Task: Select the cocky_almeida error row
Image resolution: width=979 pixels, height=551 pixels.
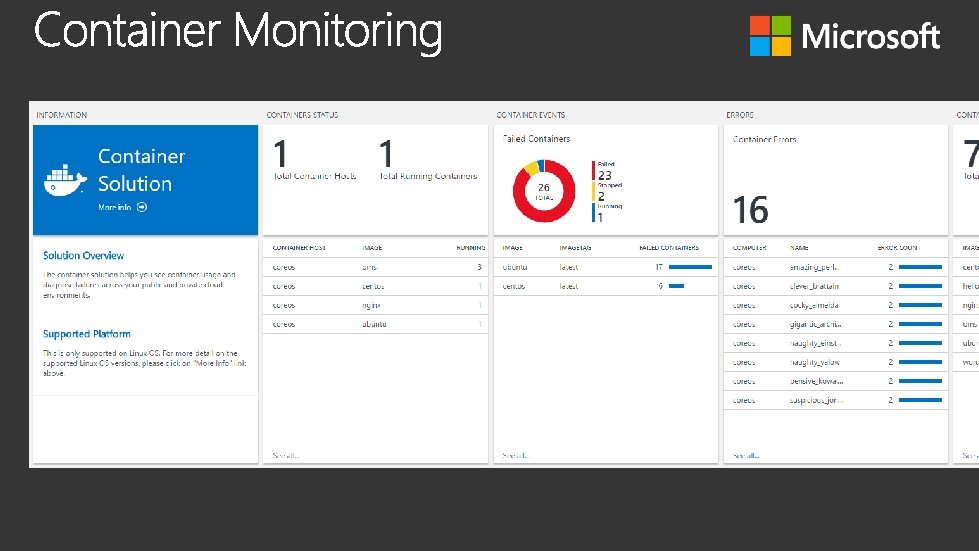Action: pos(835,305)
